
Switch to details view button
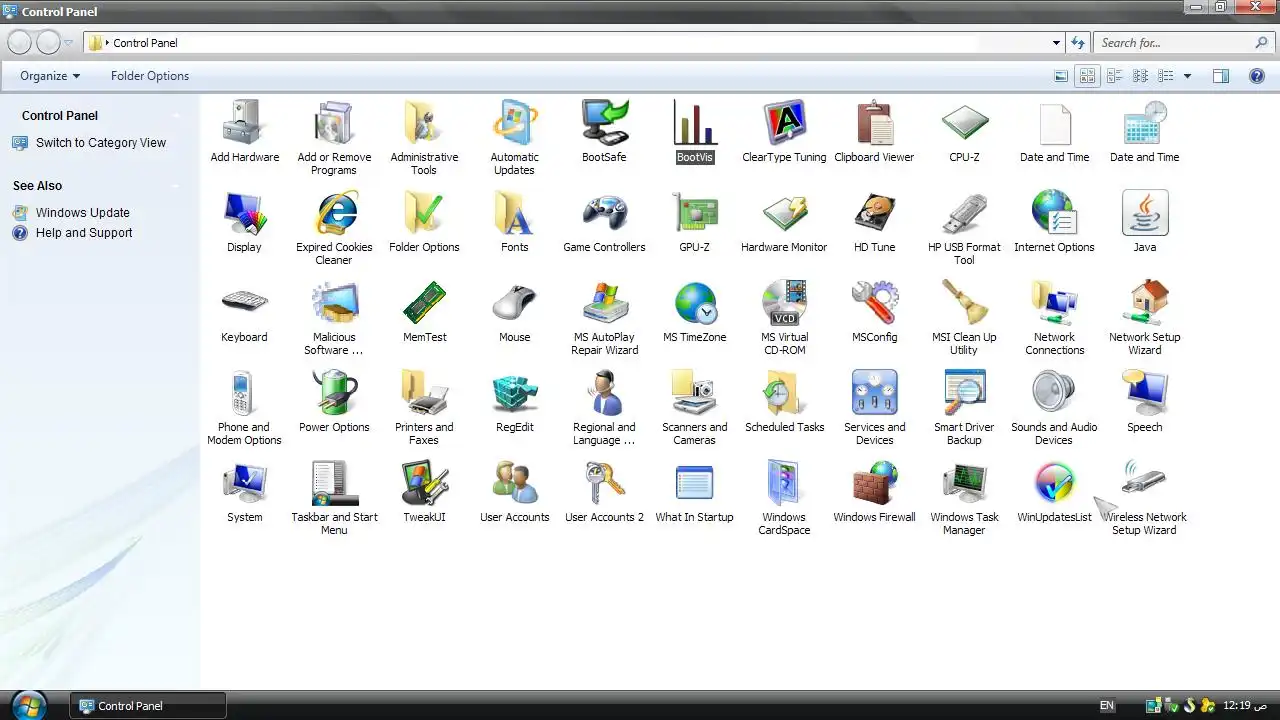tap(1165, 76)
